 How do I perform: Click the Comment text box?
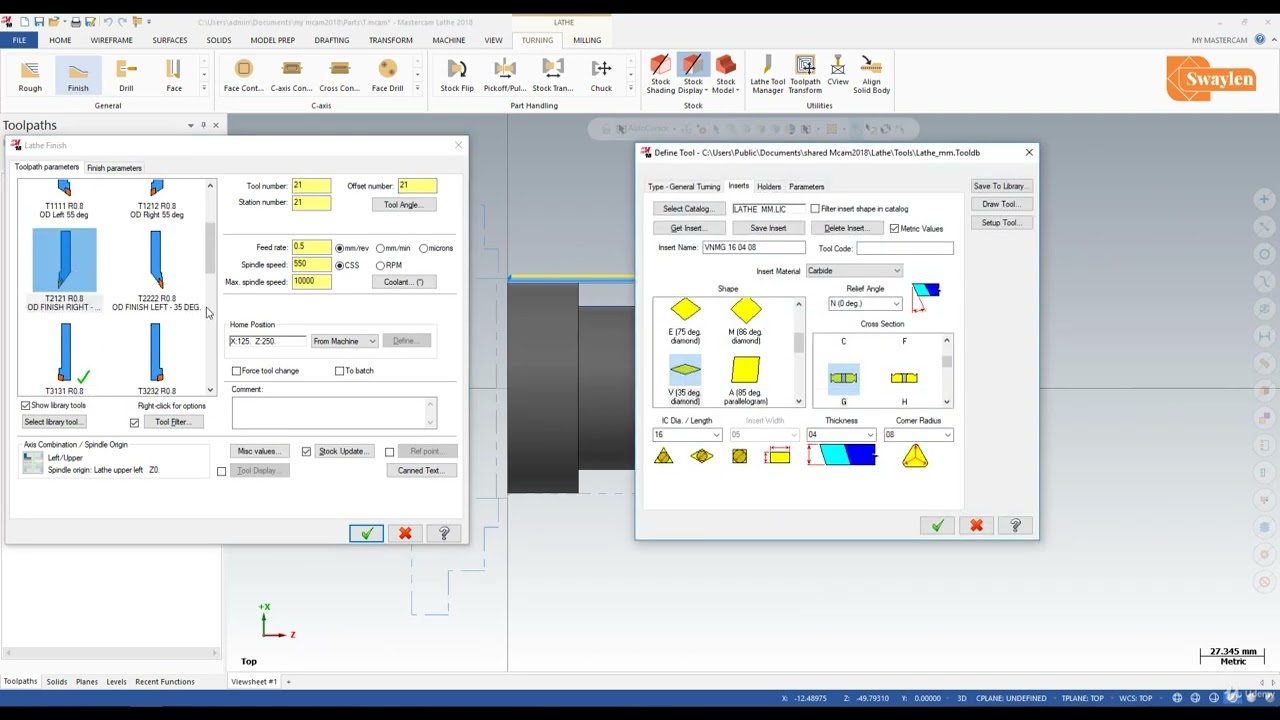coord(334,413)
